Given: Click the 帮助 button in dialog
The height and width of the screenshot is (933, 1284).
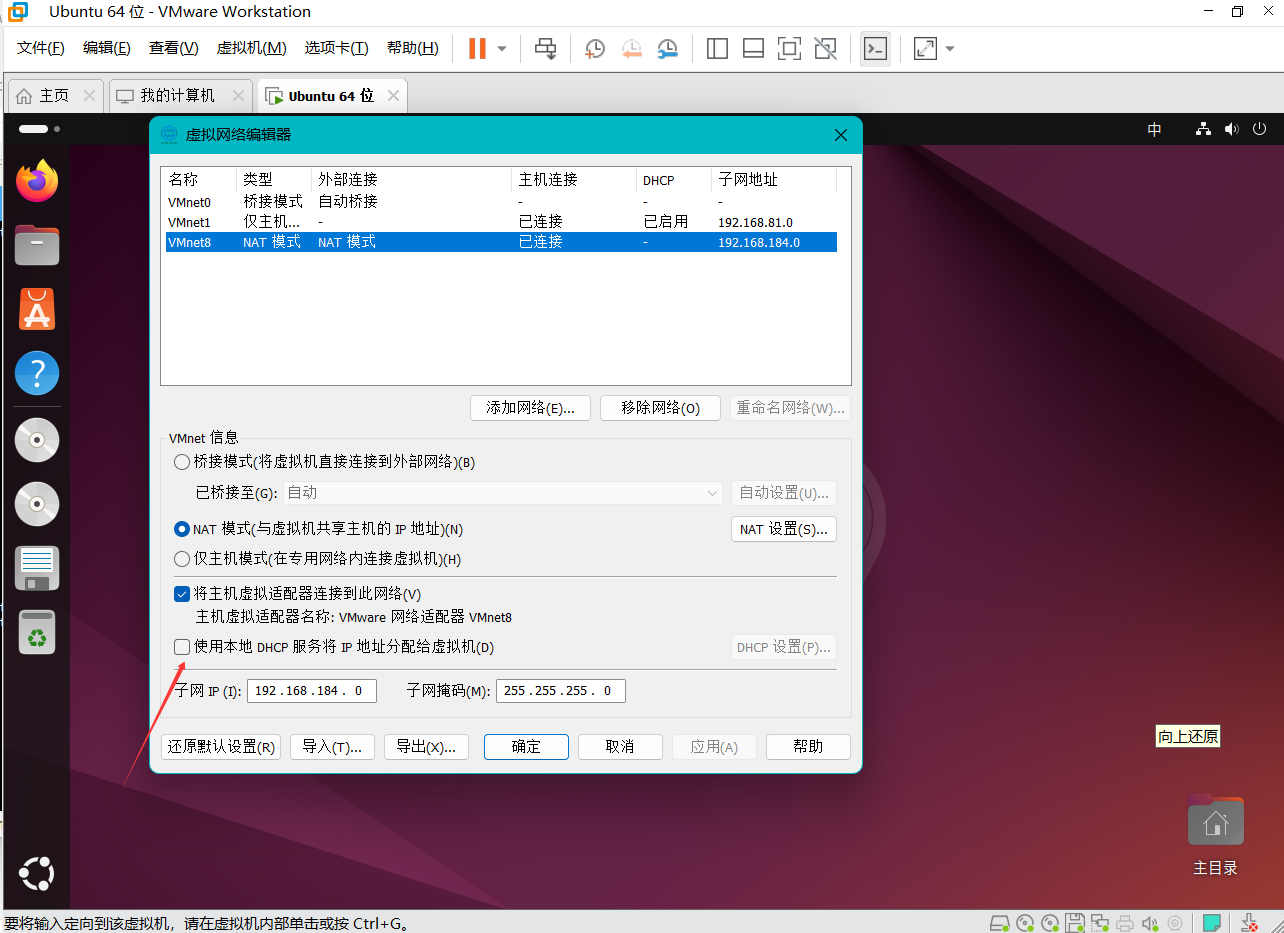Looking at the screenshot, I should tap(808, 747).
